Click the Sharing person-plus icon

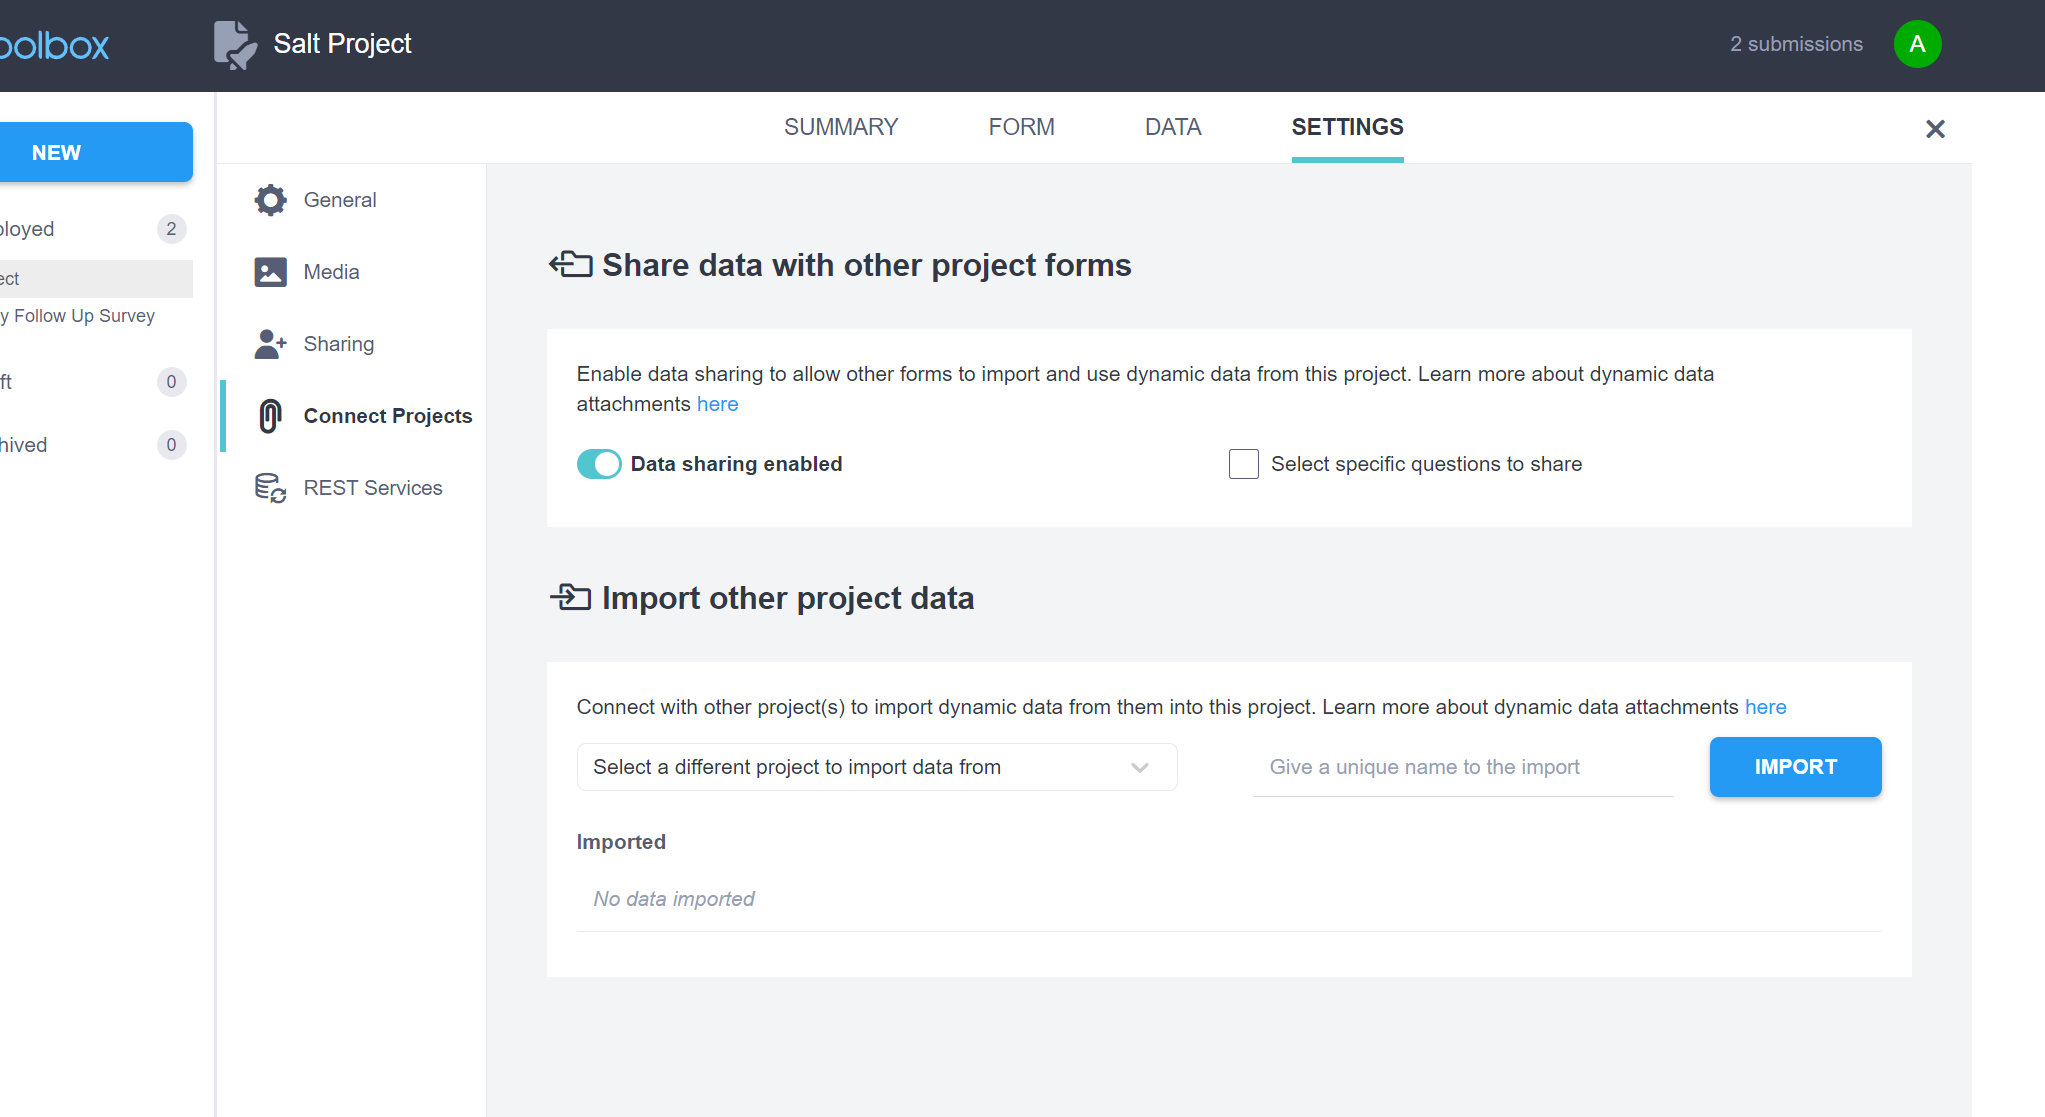270,344
